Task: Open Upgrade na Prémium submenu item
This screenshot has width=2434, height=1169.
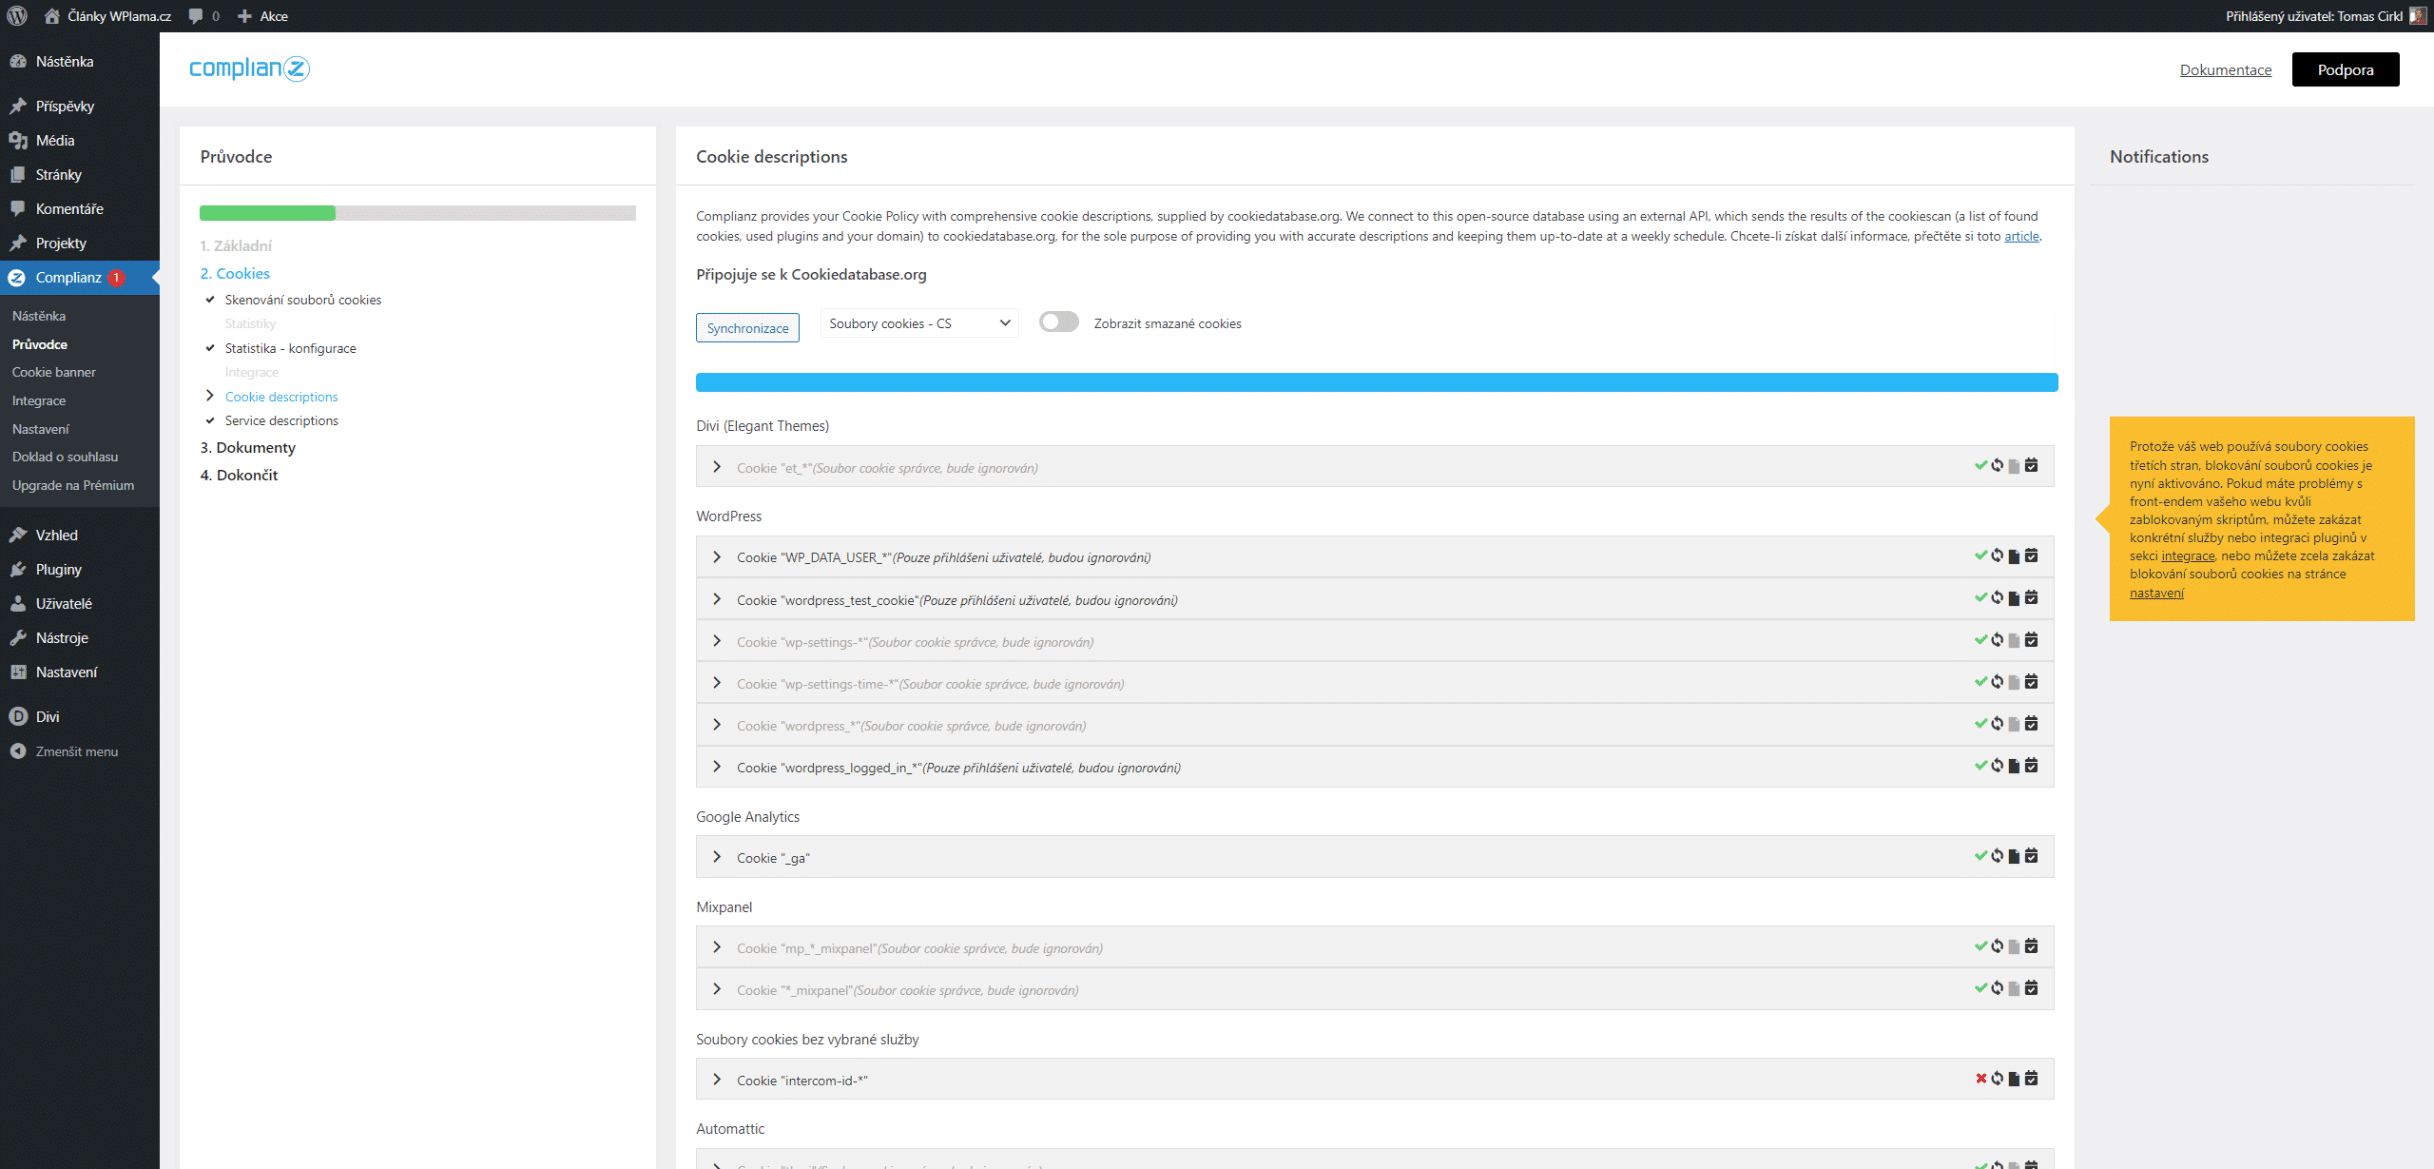Action: [73, 485]
